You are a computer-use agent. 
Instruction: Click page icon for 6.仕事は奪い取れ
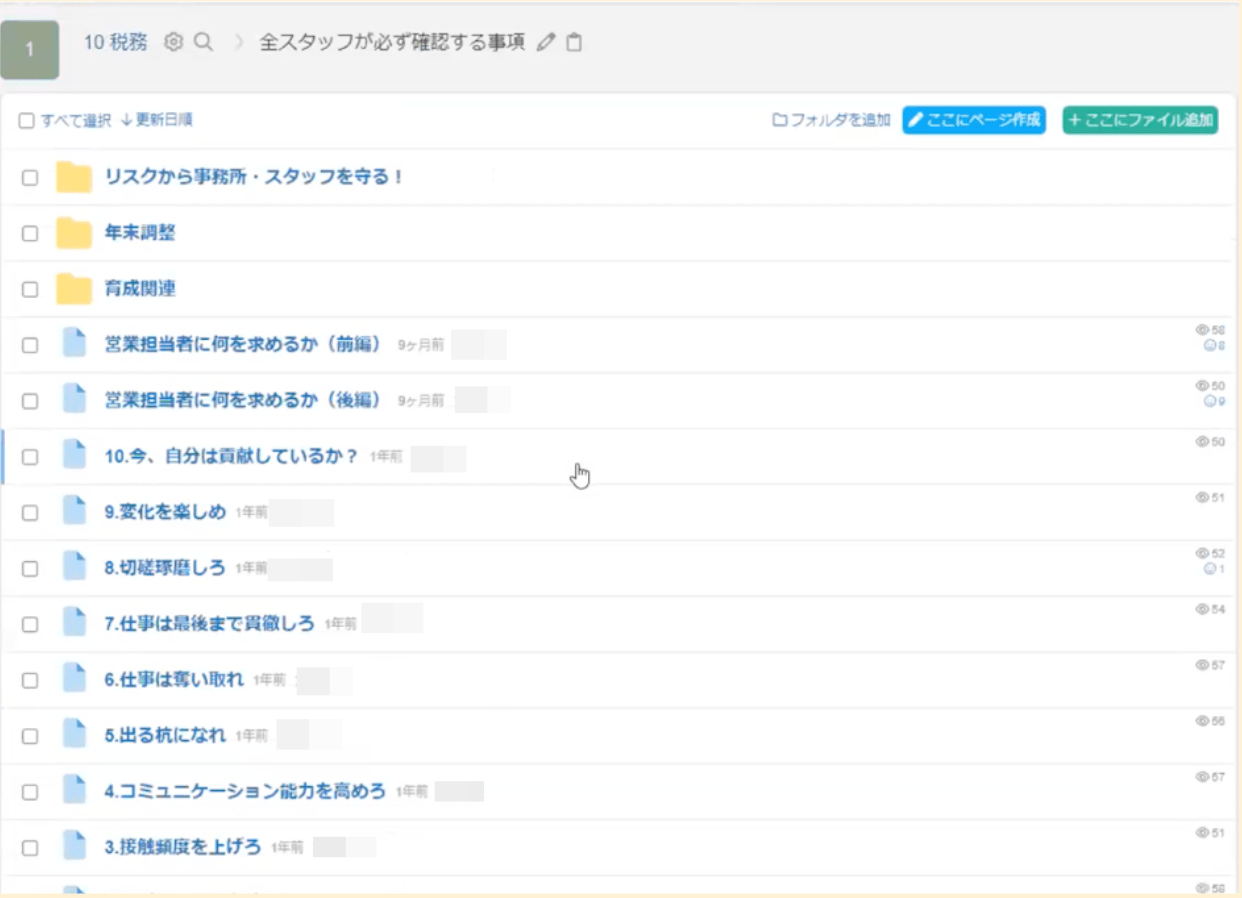click(74, 680)
